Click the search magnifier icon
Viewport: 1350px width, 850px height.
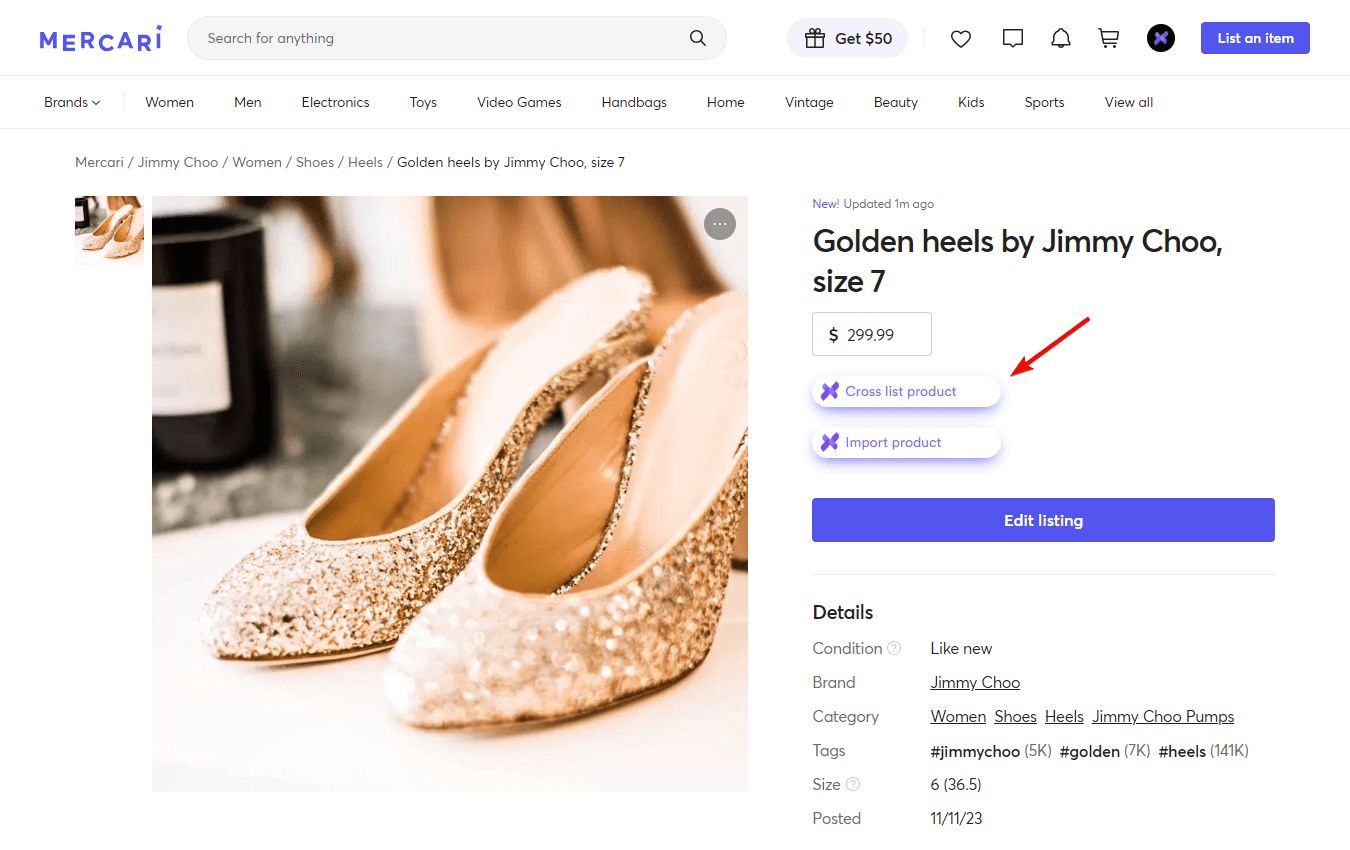[698, 38]
